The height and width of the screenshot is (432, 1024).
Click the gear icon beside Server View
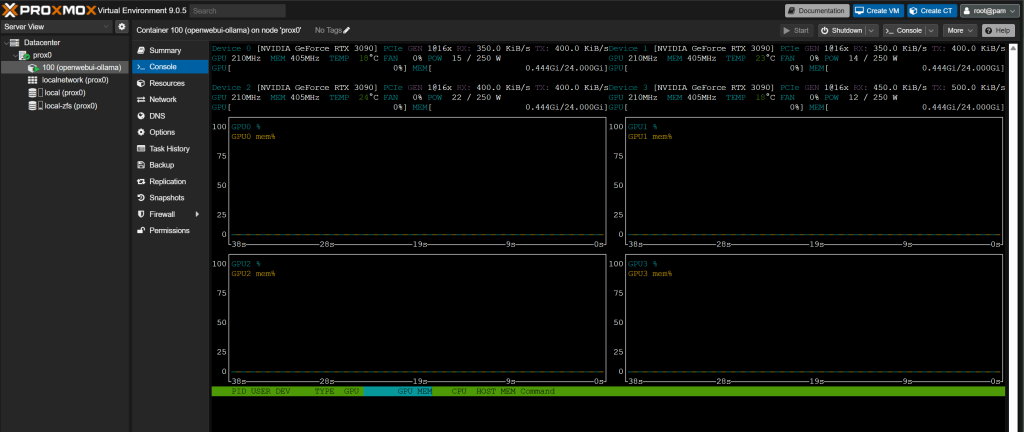click(122, 27)
